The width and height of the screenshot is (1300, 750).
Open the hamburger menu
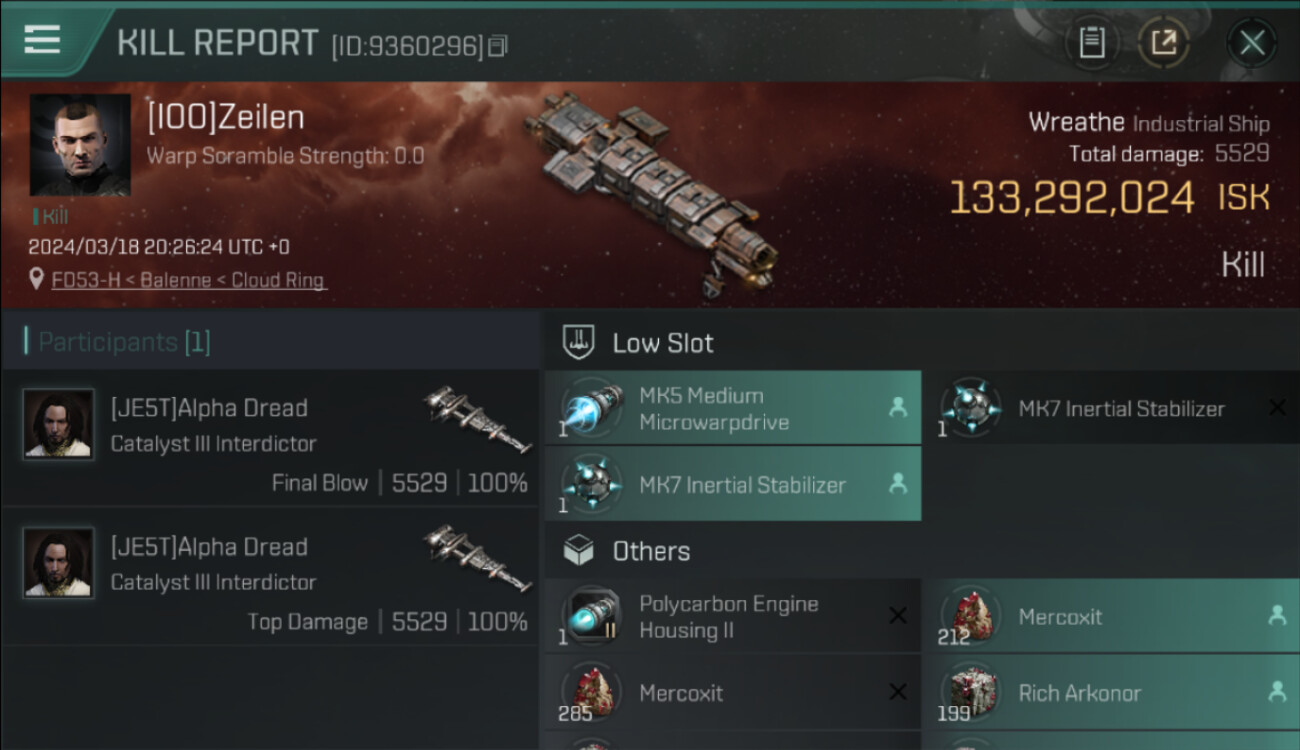(42, 40)
